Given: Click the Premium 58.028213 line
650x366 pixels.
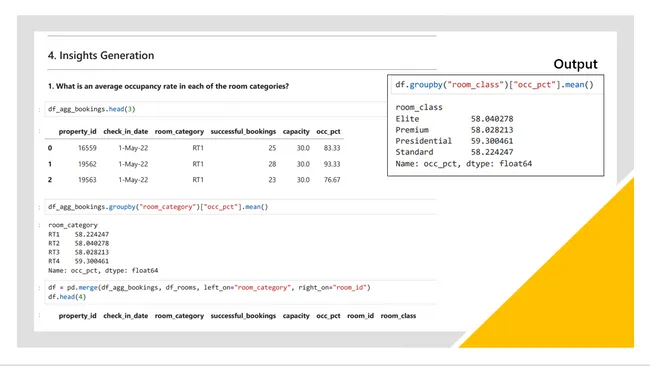Looking at the screenshot, I should (x=454, y=130).
